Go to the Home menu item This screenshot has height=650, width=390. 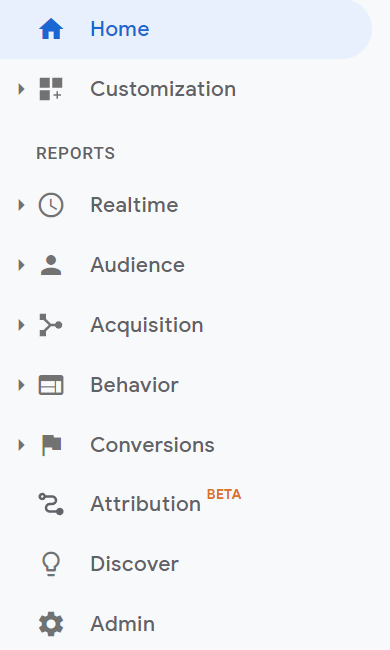pyautogui.click(x=186, y=29)
